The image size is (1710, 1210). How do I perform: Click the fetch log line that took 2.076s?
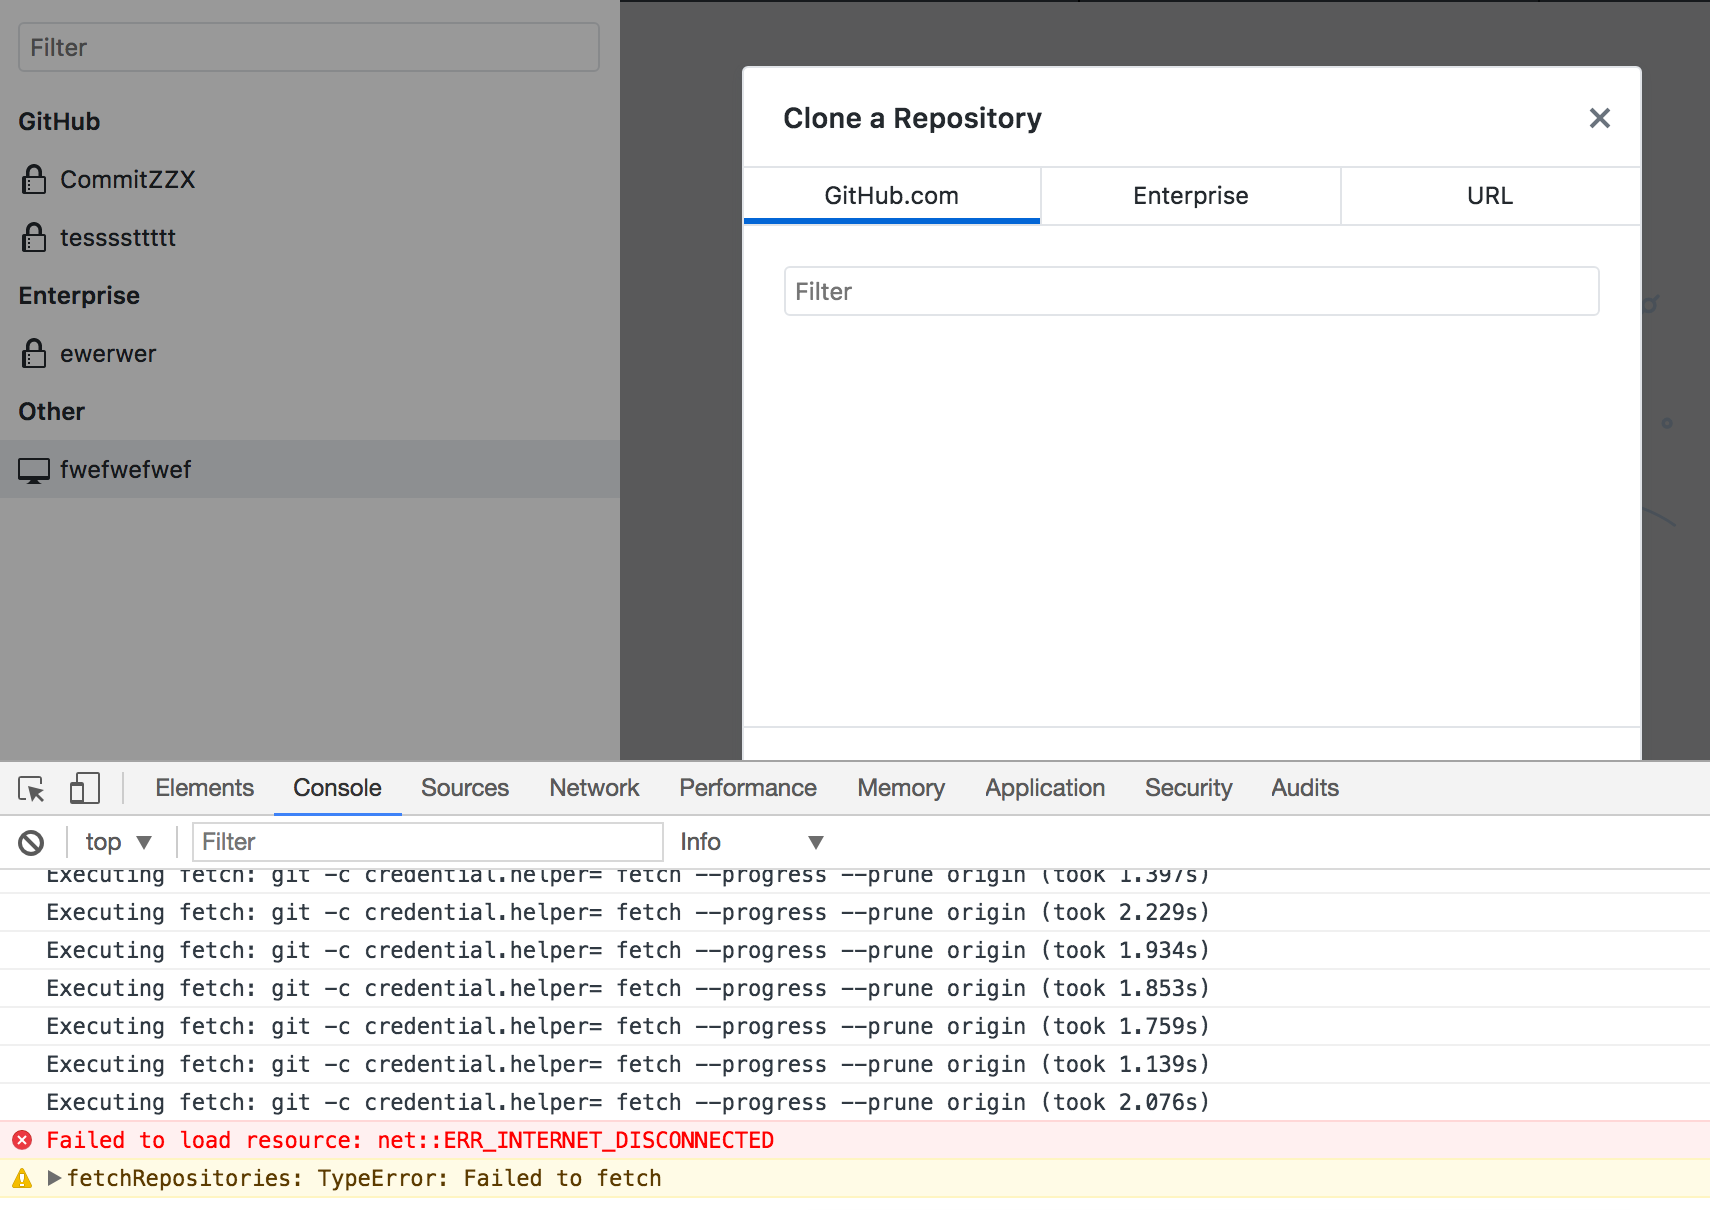click(x=855, y=1102)
